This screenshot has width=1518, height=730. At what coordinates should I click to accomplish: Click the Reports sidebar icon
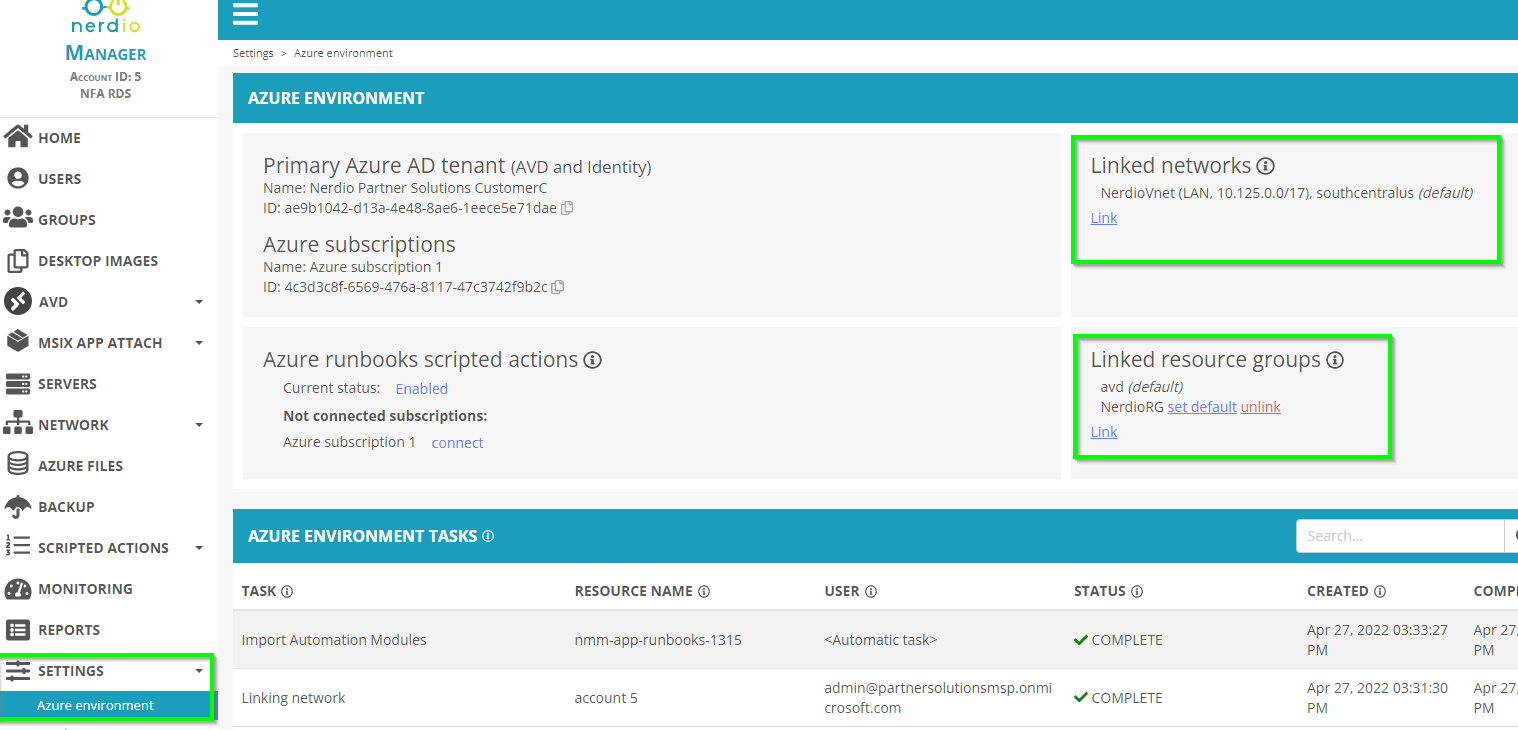[x=18, y=629]
